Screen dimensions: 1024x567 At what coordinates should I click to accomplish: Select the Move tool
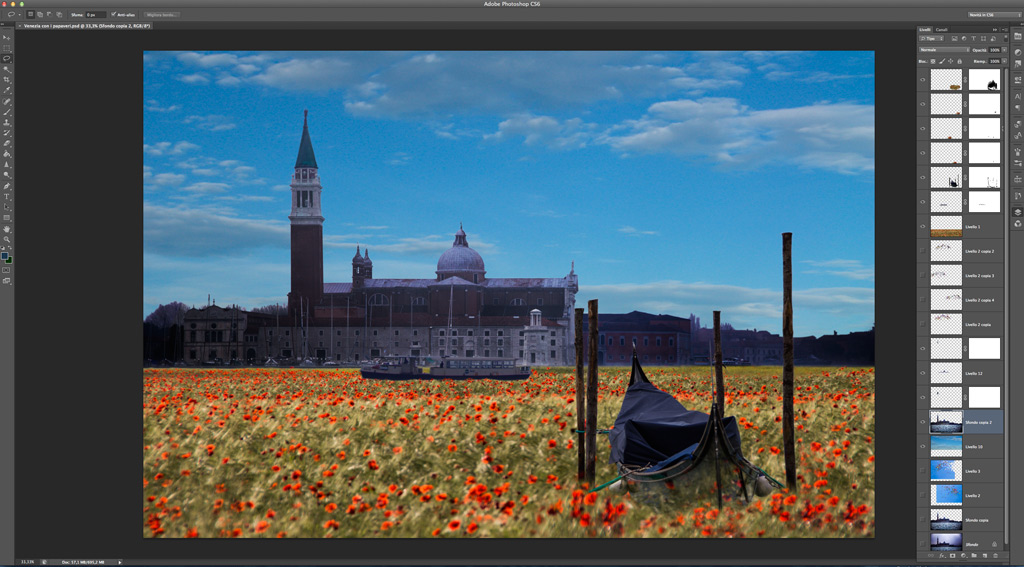point(7,37)
